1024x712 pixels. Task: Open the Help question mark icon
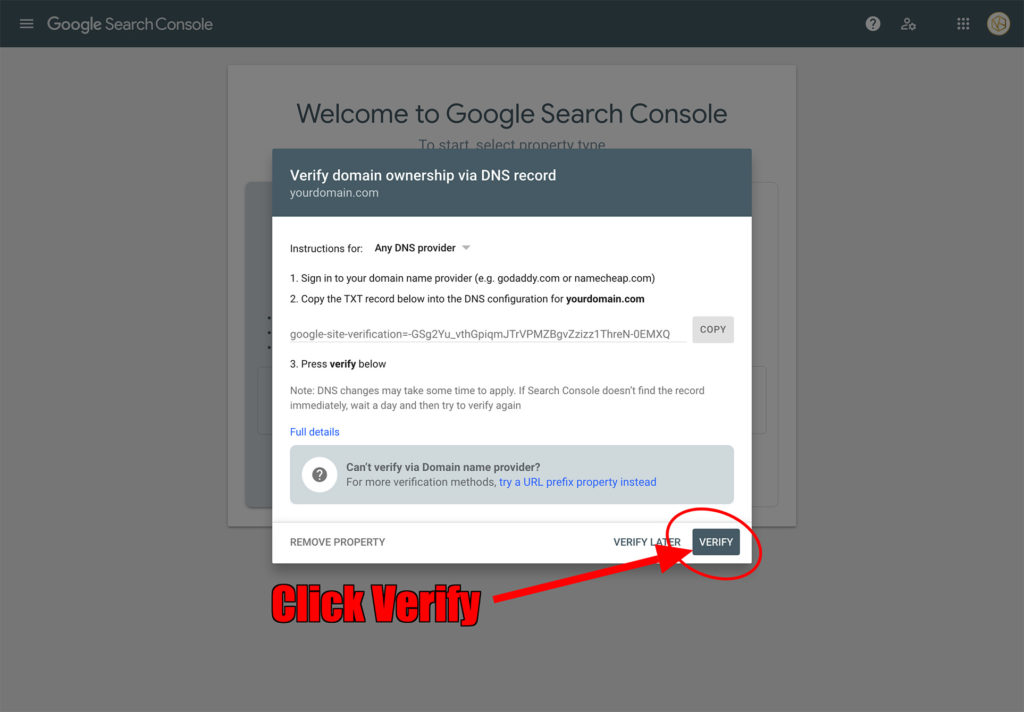(x=872, y=24)
